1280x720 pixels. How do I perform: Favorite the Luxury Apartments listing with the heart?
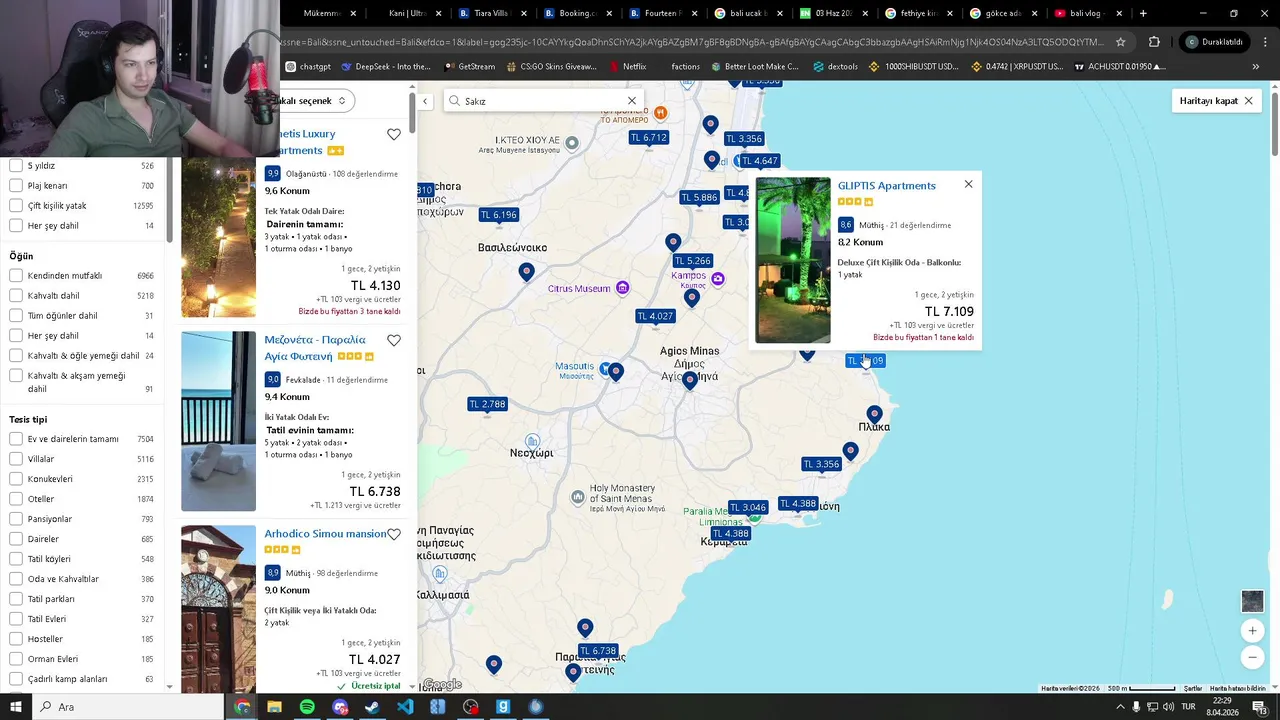pyautogui.click(x=394, y=134)
